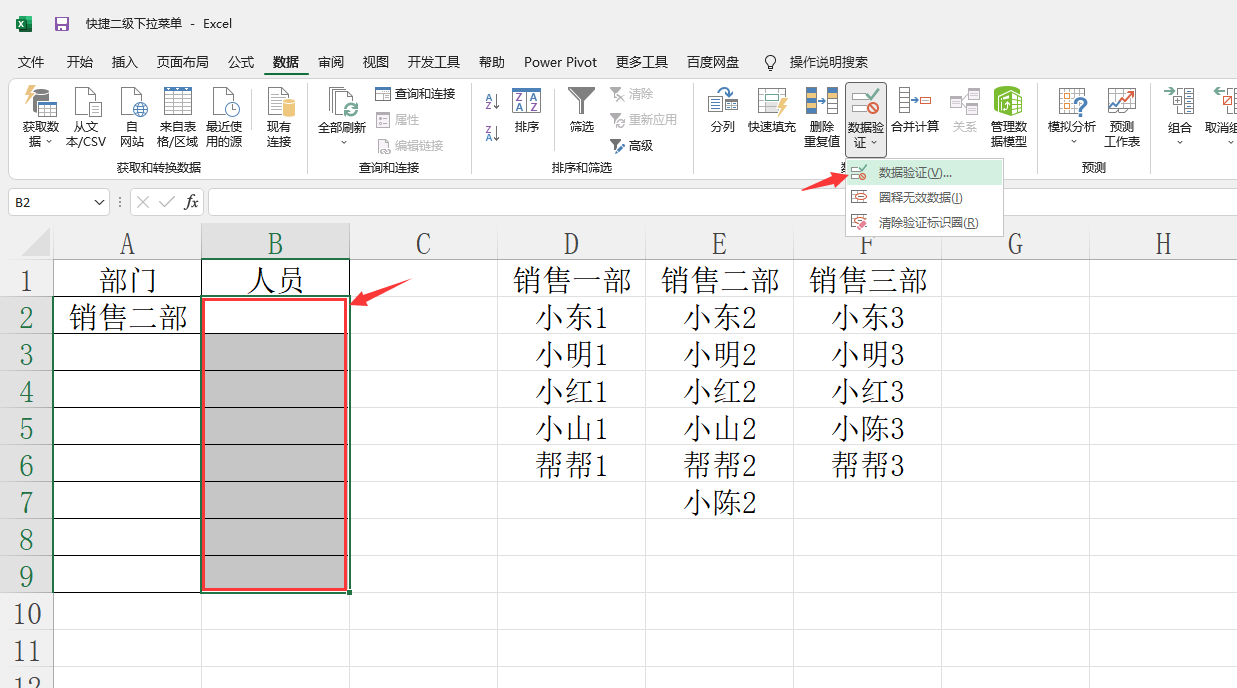Select cell A1 labeled 部门

pyautogui.click(x=128, y=279)
